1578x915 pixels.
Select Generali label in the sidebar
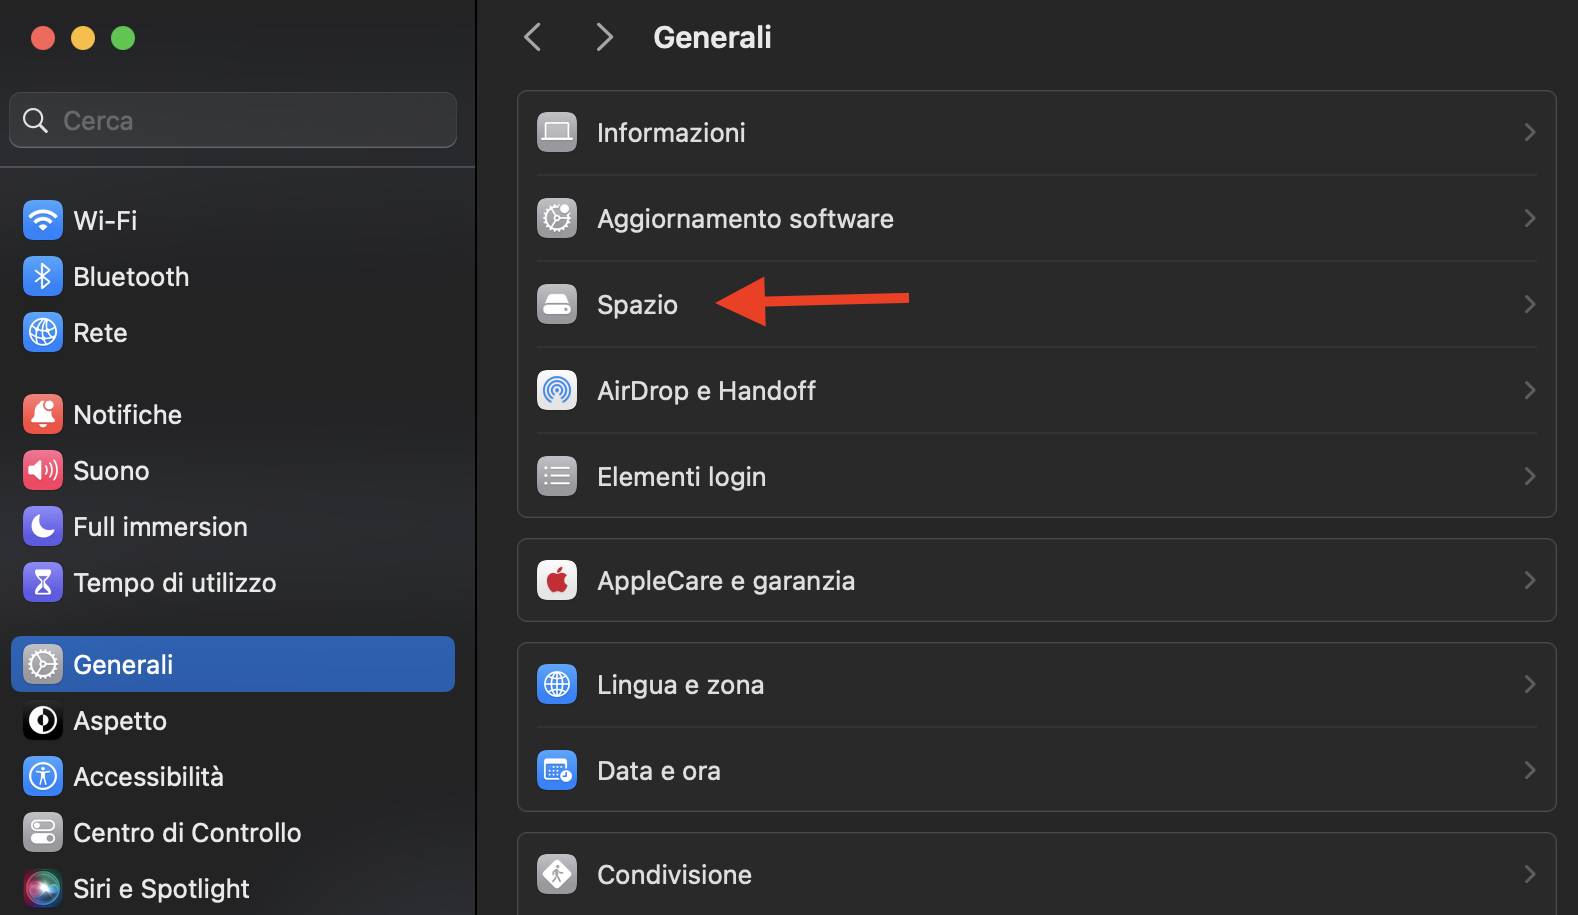tap(123, 664)
